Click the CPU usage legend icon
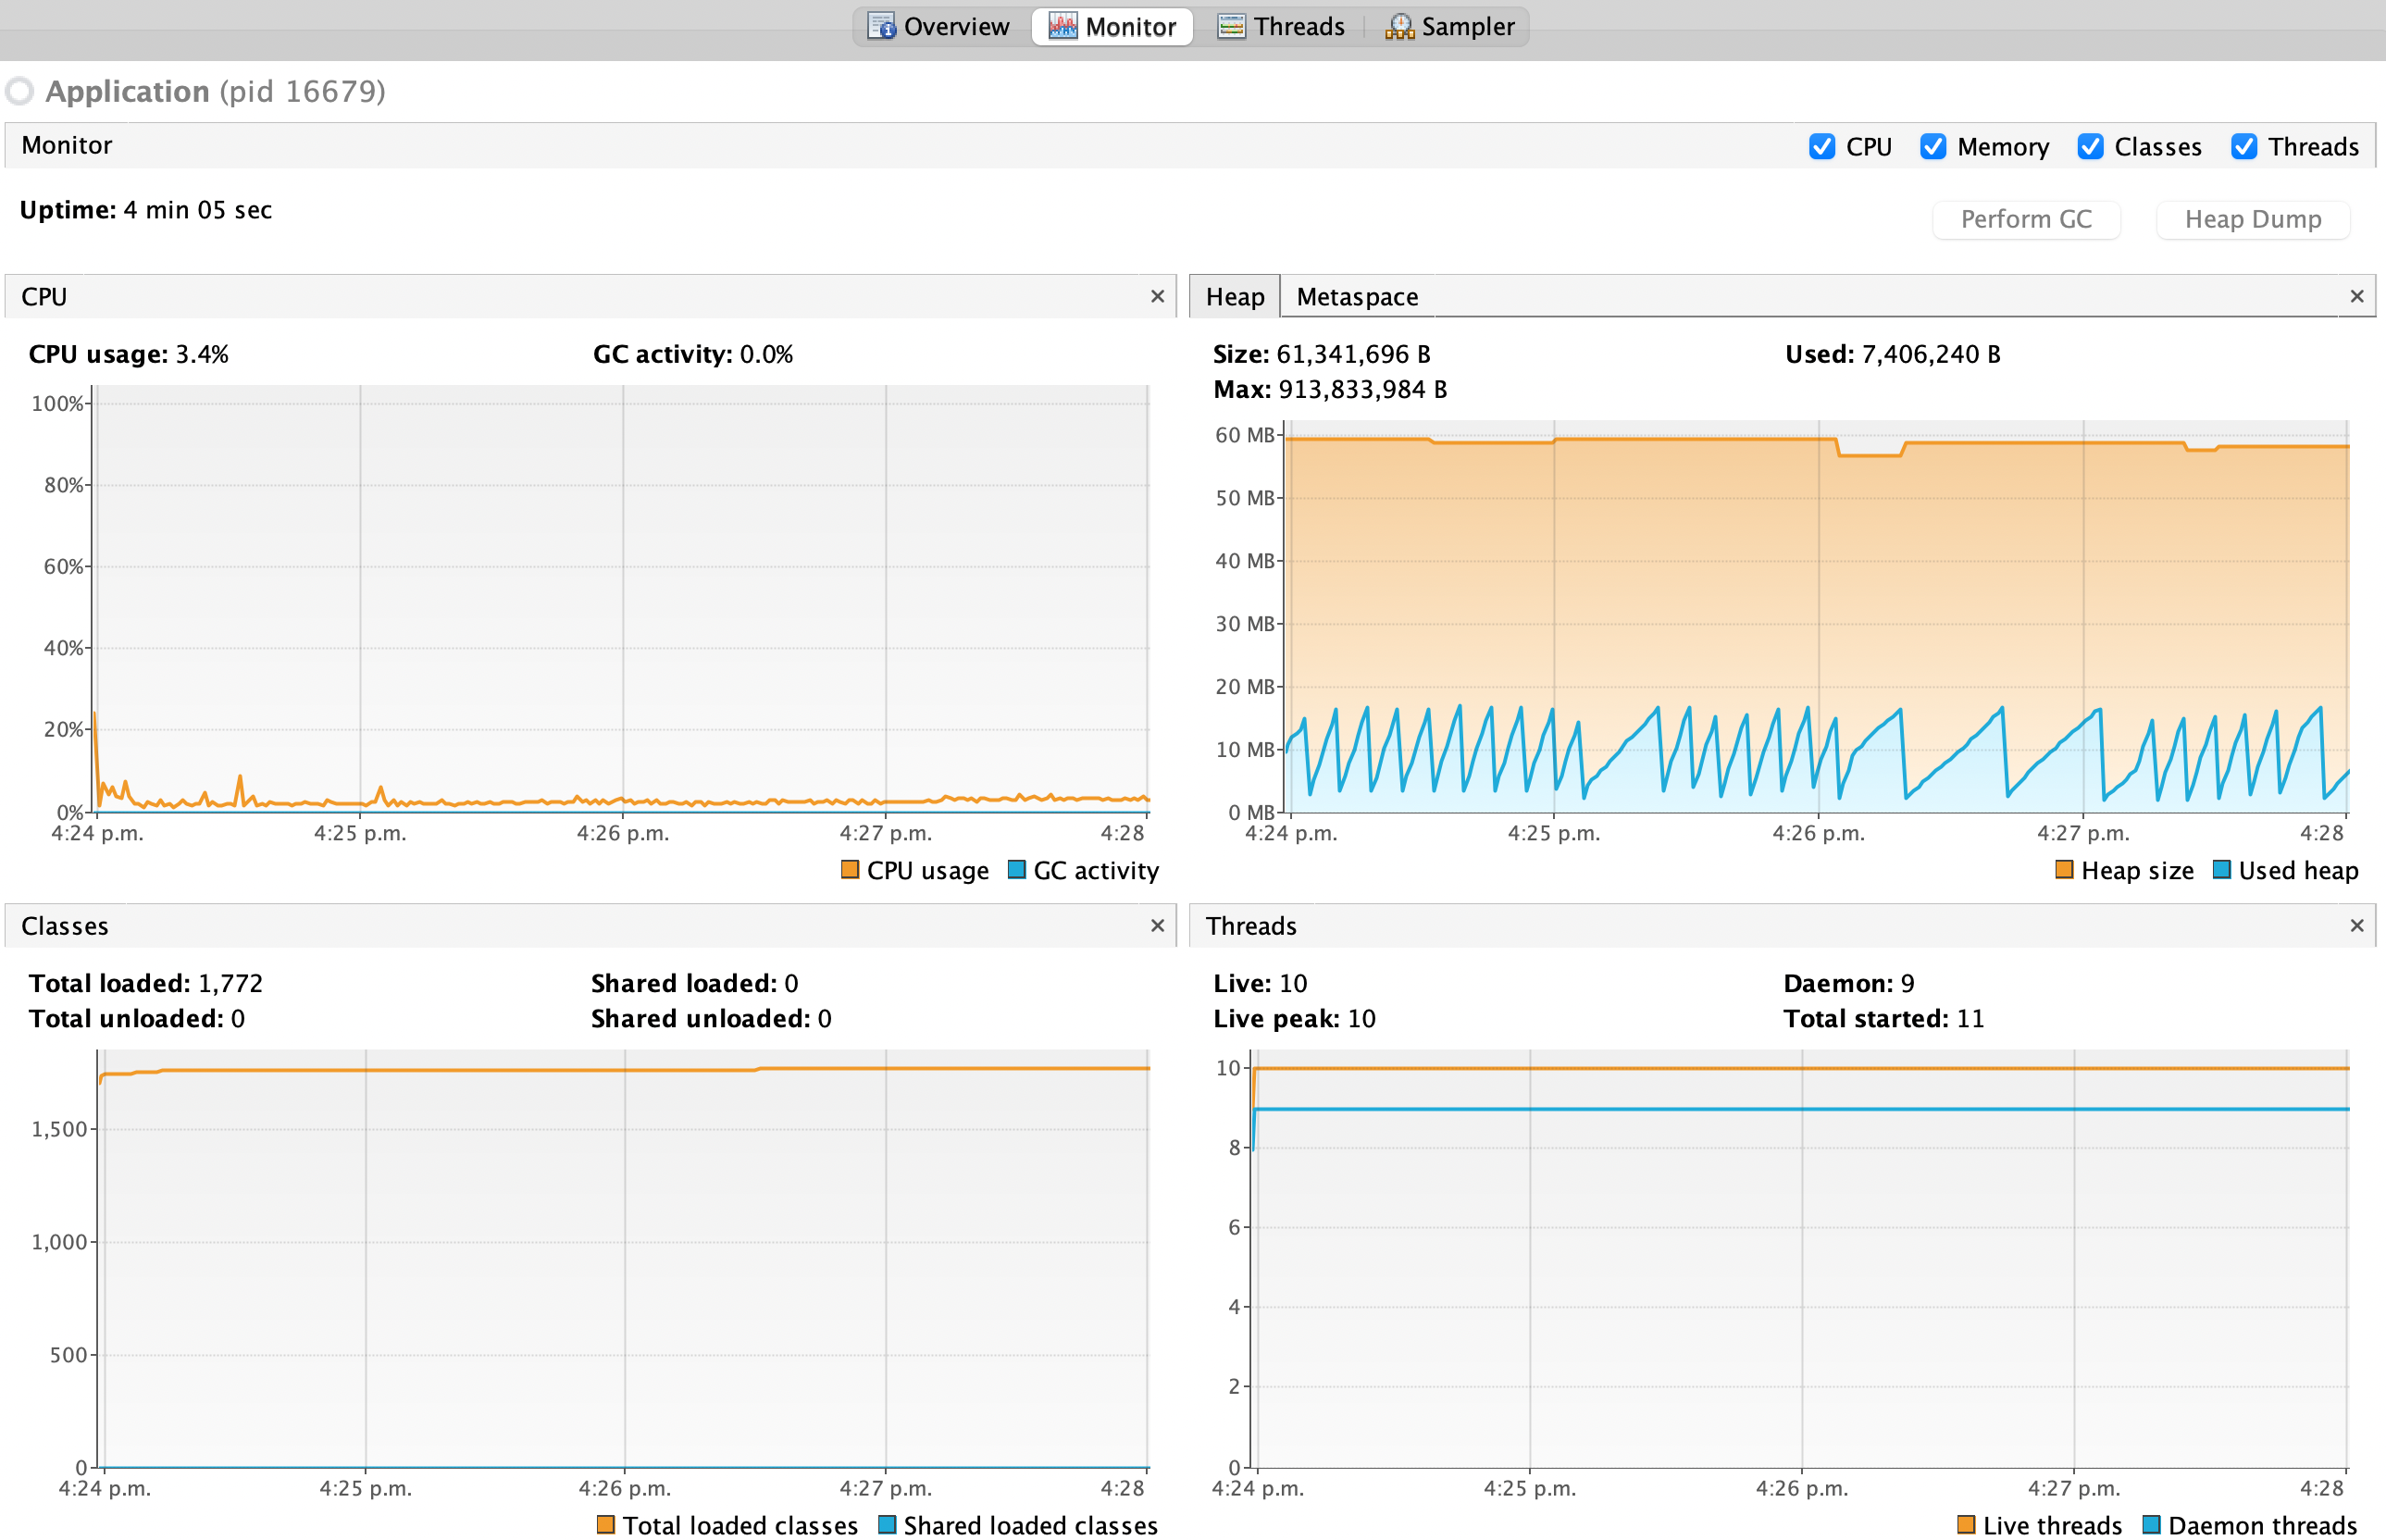Screen dimensions: 2386x1540 (849, 870)
